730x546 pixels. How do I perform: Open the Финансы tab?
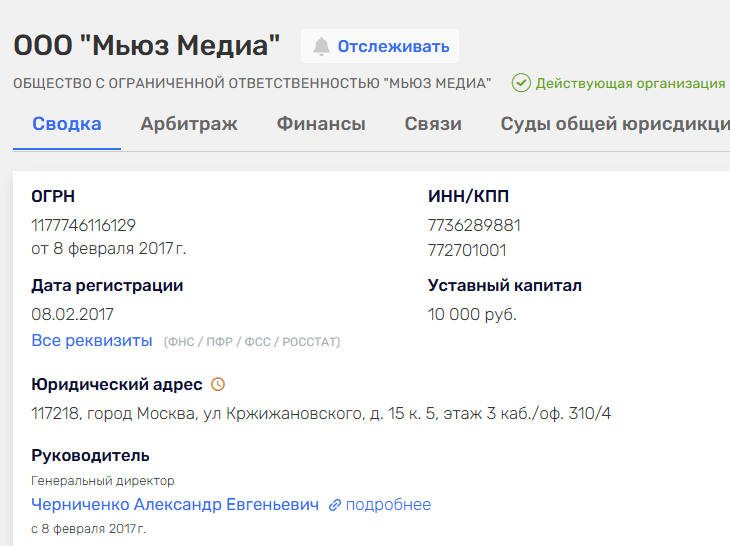coord(321,124)
